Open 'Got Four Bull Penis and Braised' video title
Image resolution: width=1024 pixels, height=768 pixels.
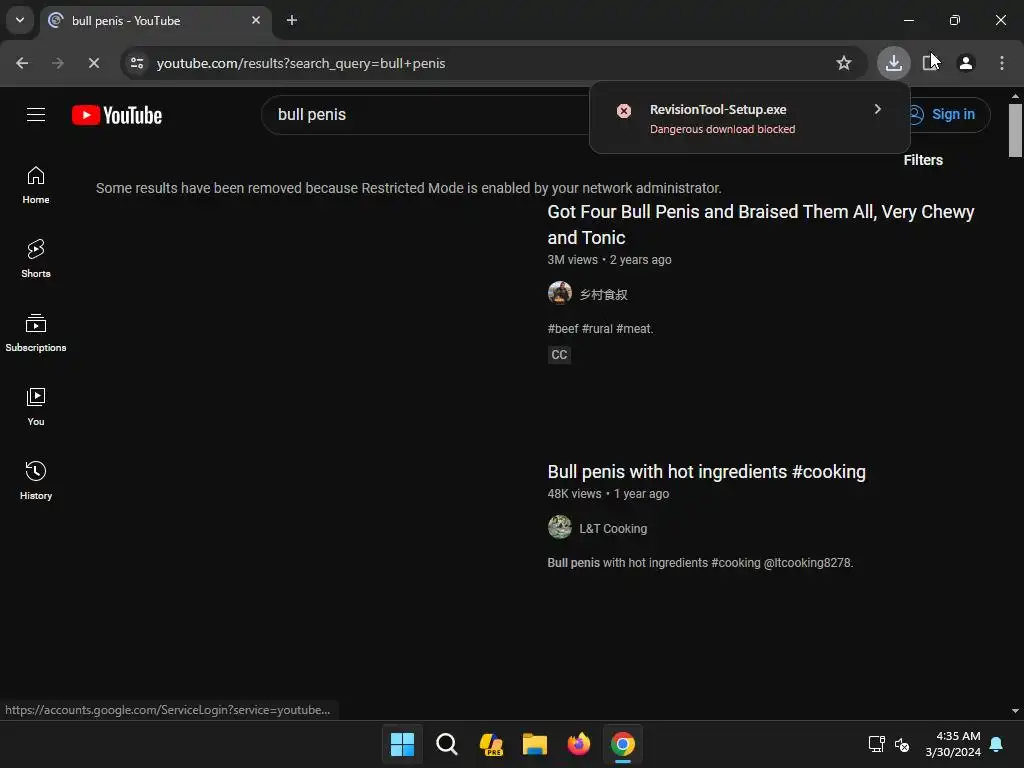point(761,225)
